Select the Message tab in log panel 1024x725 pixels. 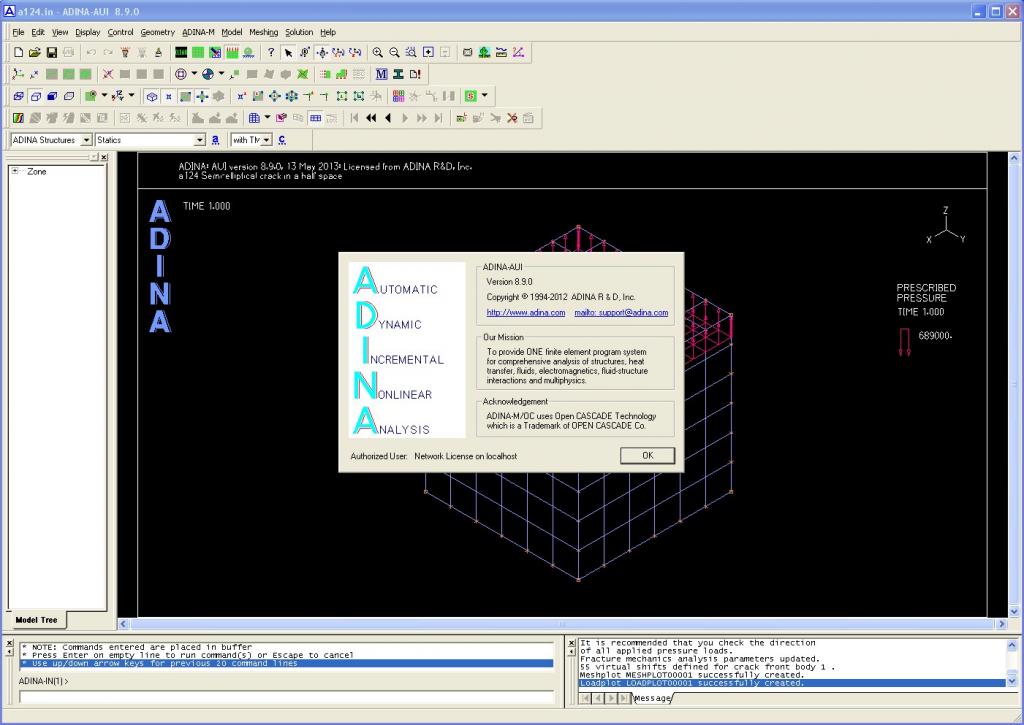click(x=654, y=697)
